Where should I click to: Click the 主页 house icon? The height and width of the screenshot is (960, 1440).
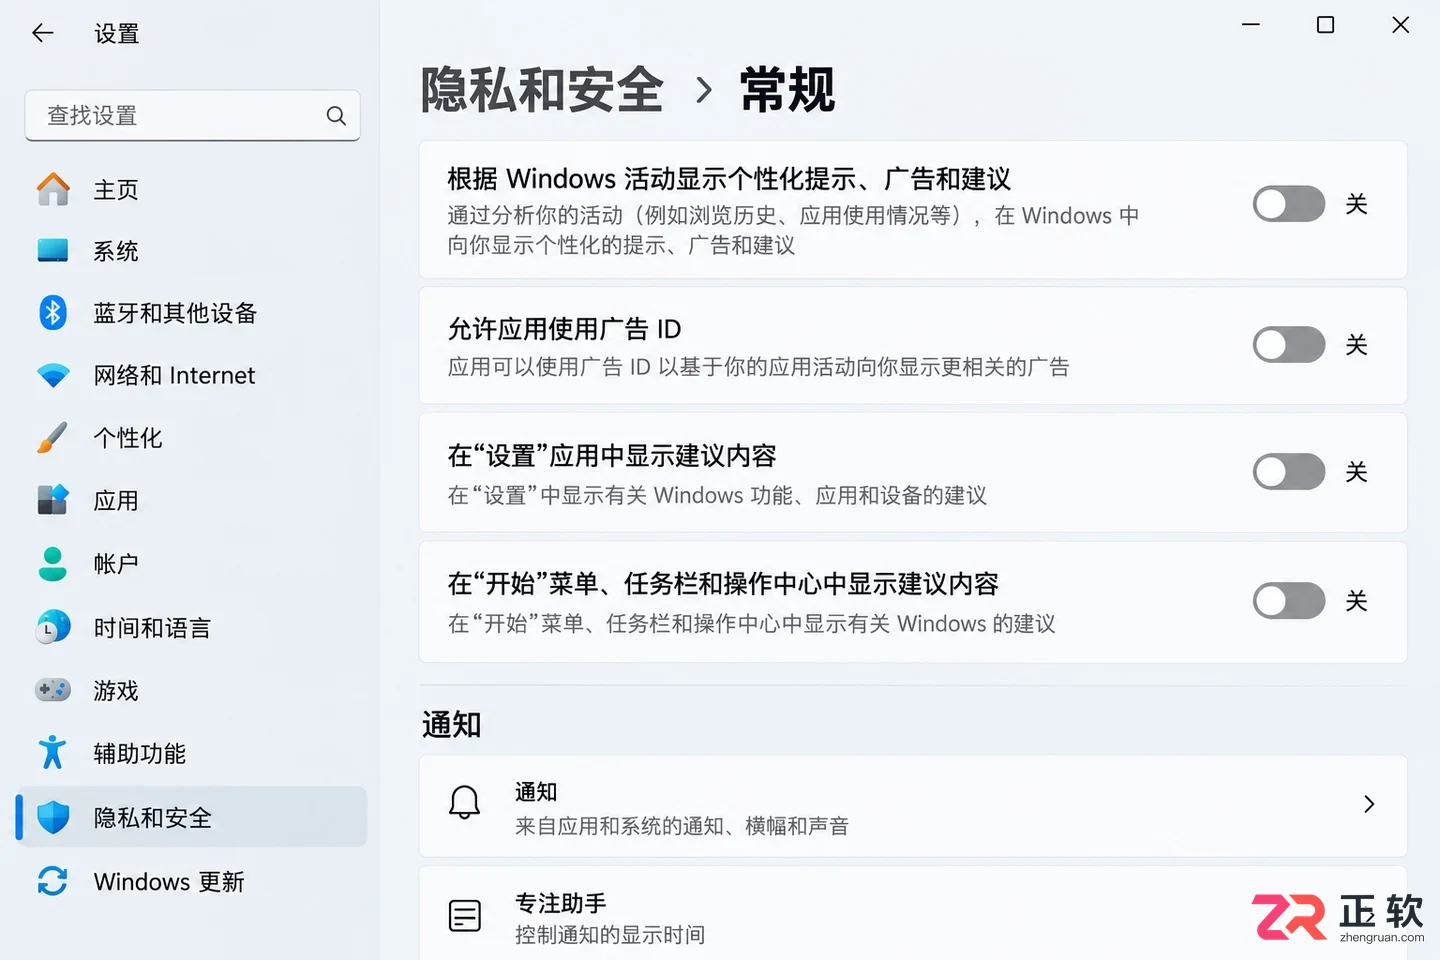(53, 189)
